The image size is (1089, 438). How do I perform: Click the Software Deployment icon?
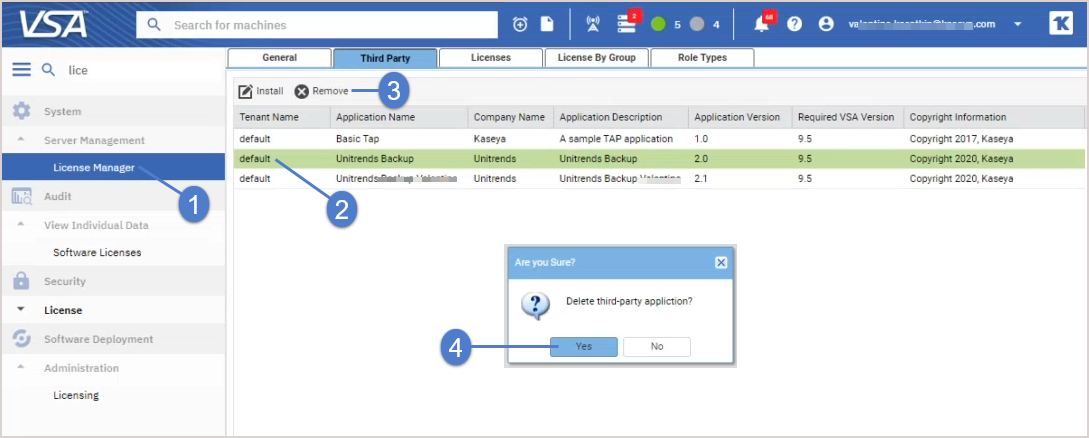pos(22,339)
